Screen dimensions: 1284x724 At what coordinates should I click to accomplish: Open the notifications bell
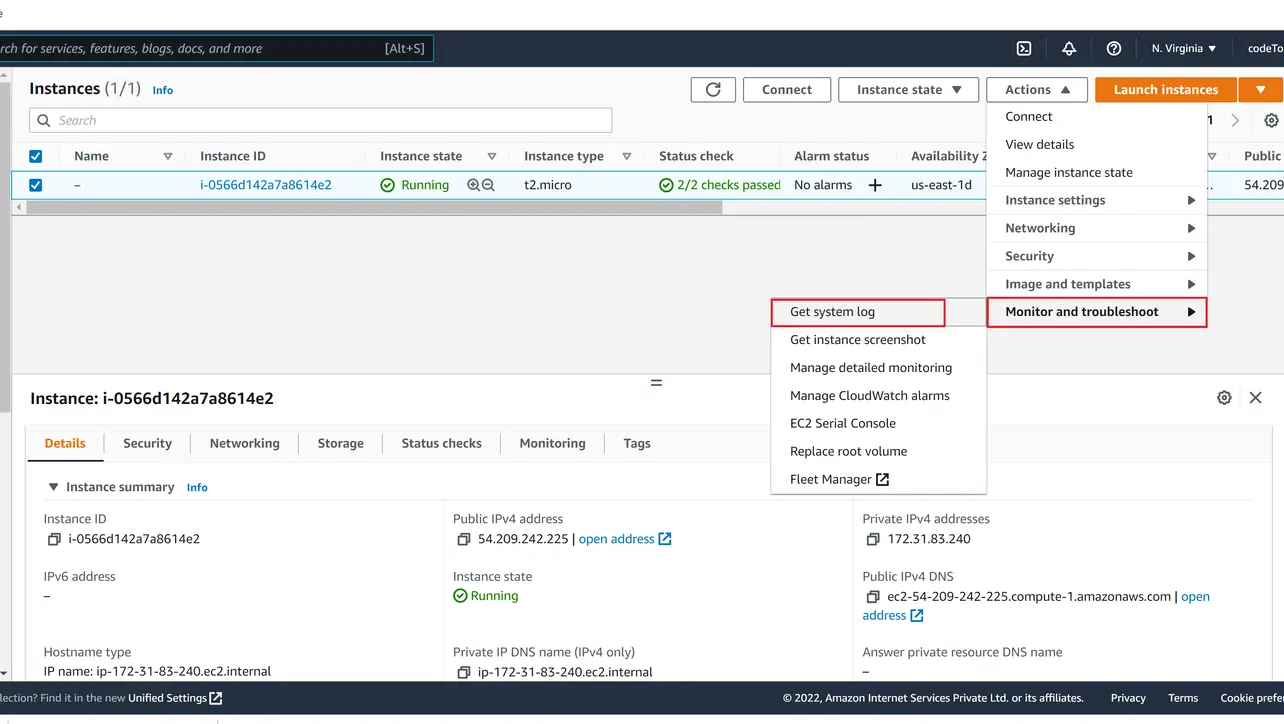click(1069, 48)
